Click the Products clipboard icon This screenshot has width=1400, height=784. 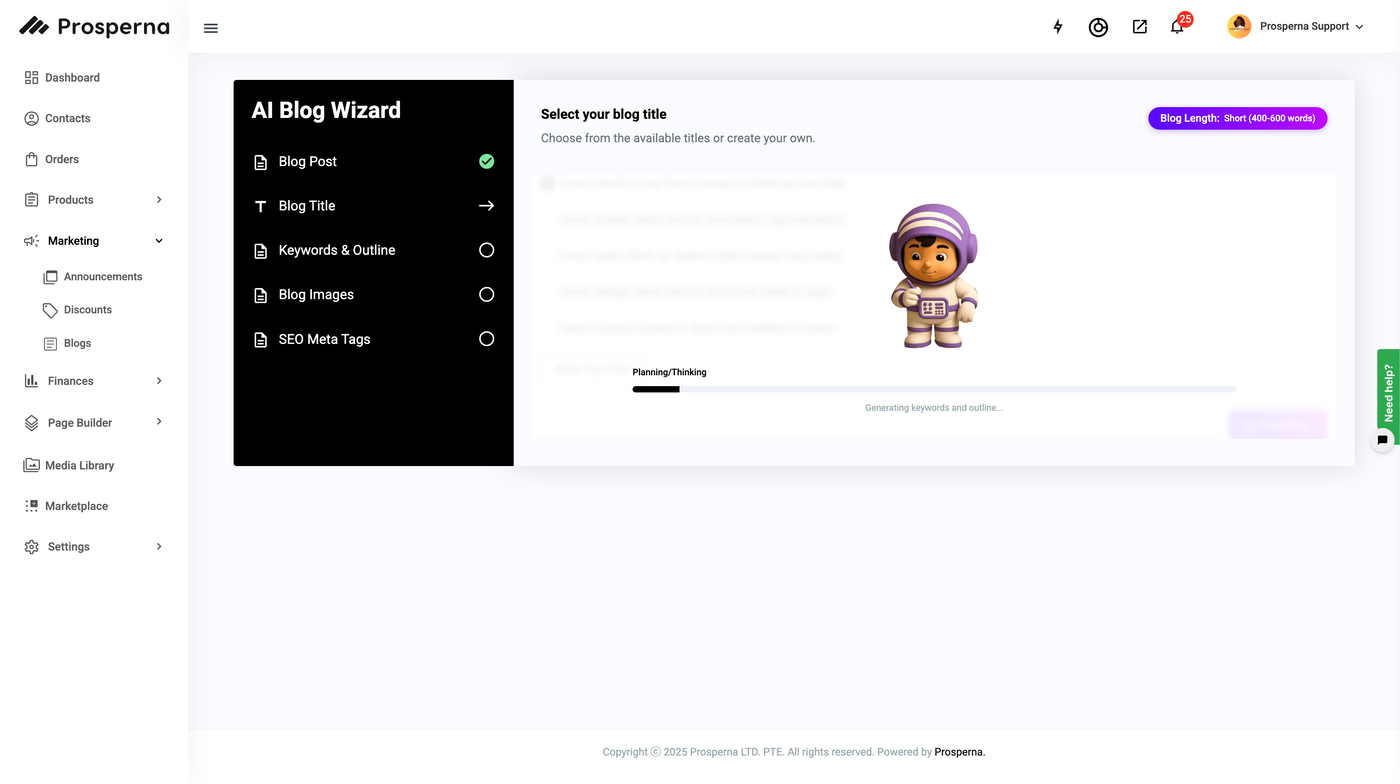point(31,200)
